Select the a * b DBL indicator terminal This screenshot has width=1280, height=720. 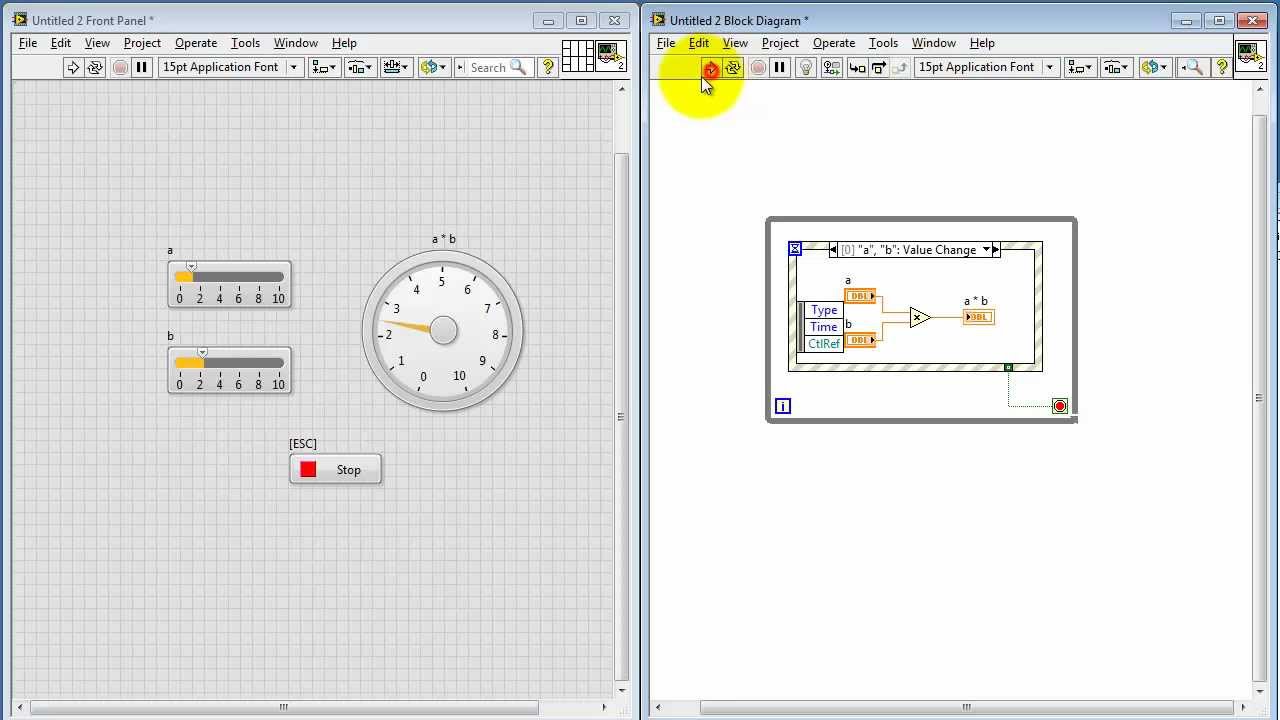(979, 317)
